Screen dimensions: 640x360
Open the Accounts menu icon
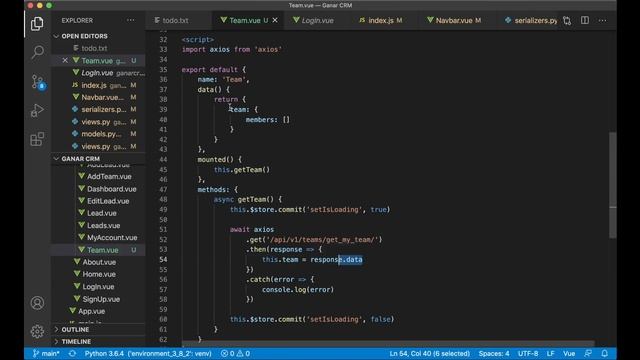coord(37,303)
